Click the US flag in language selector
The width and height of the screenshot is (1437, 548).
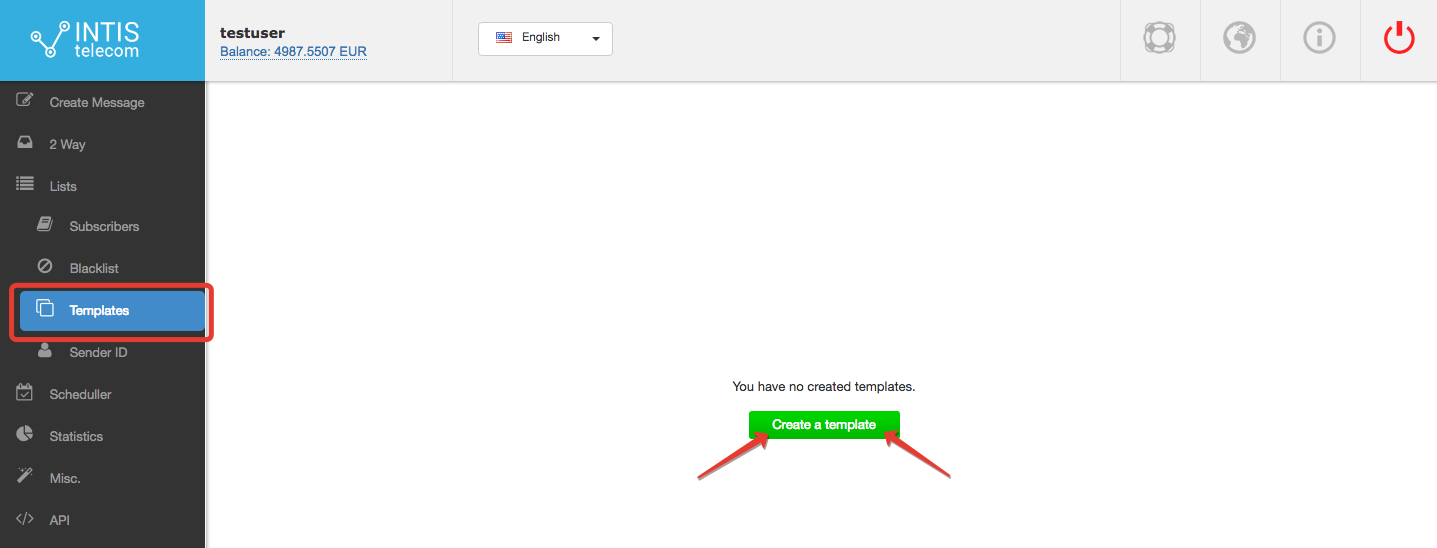(x=504, y=37)
